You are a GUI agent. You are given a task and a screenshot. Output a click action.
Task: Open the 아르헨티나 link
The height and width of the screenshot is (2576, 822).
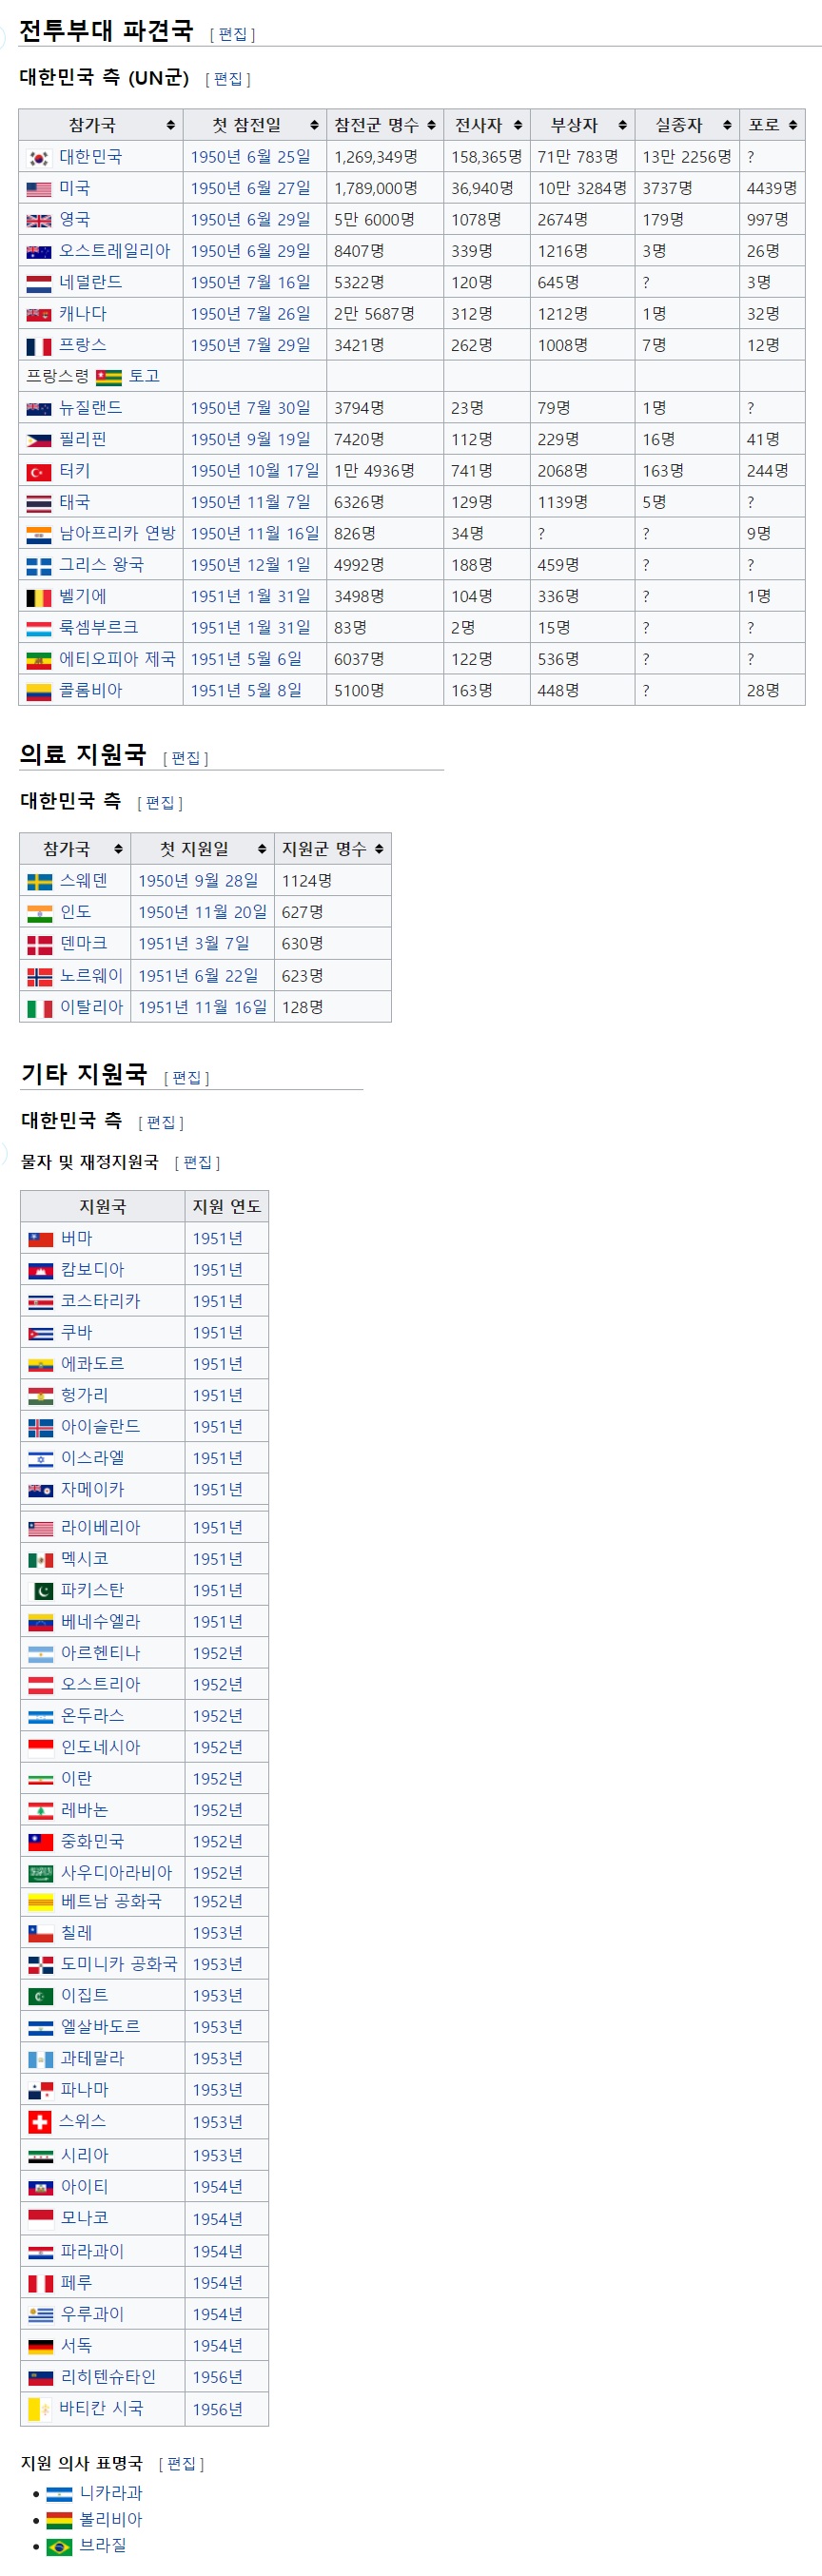click(101, 1654)
